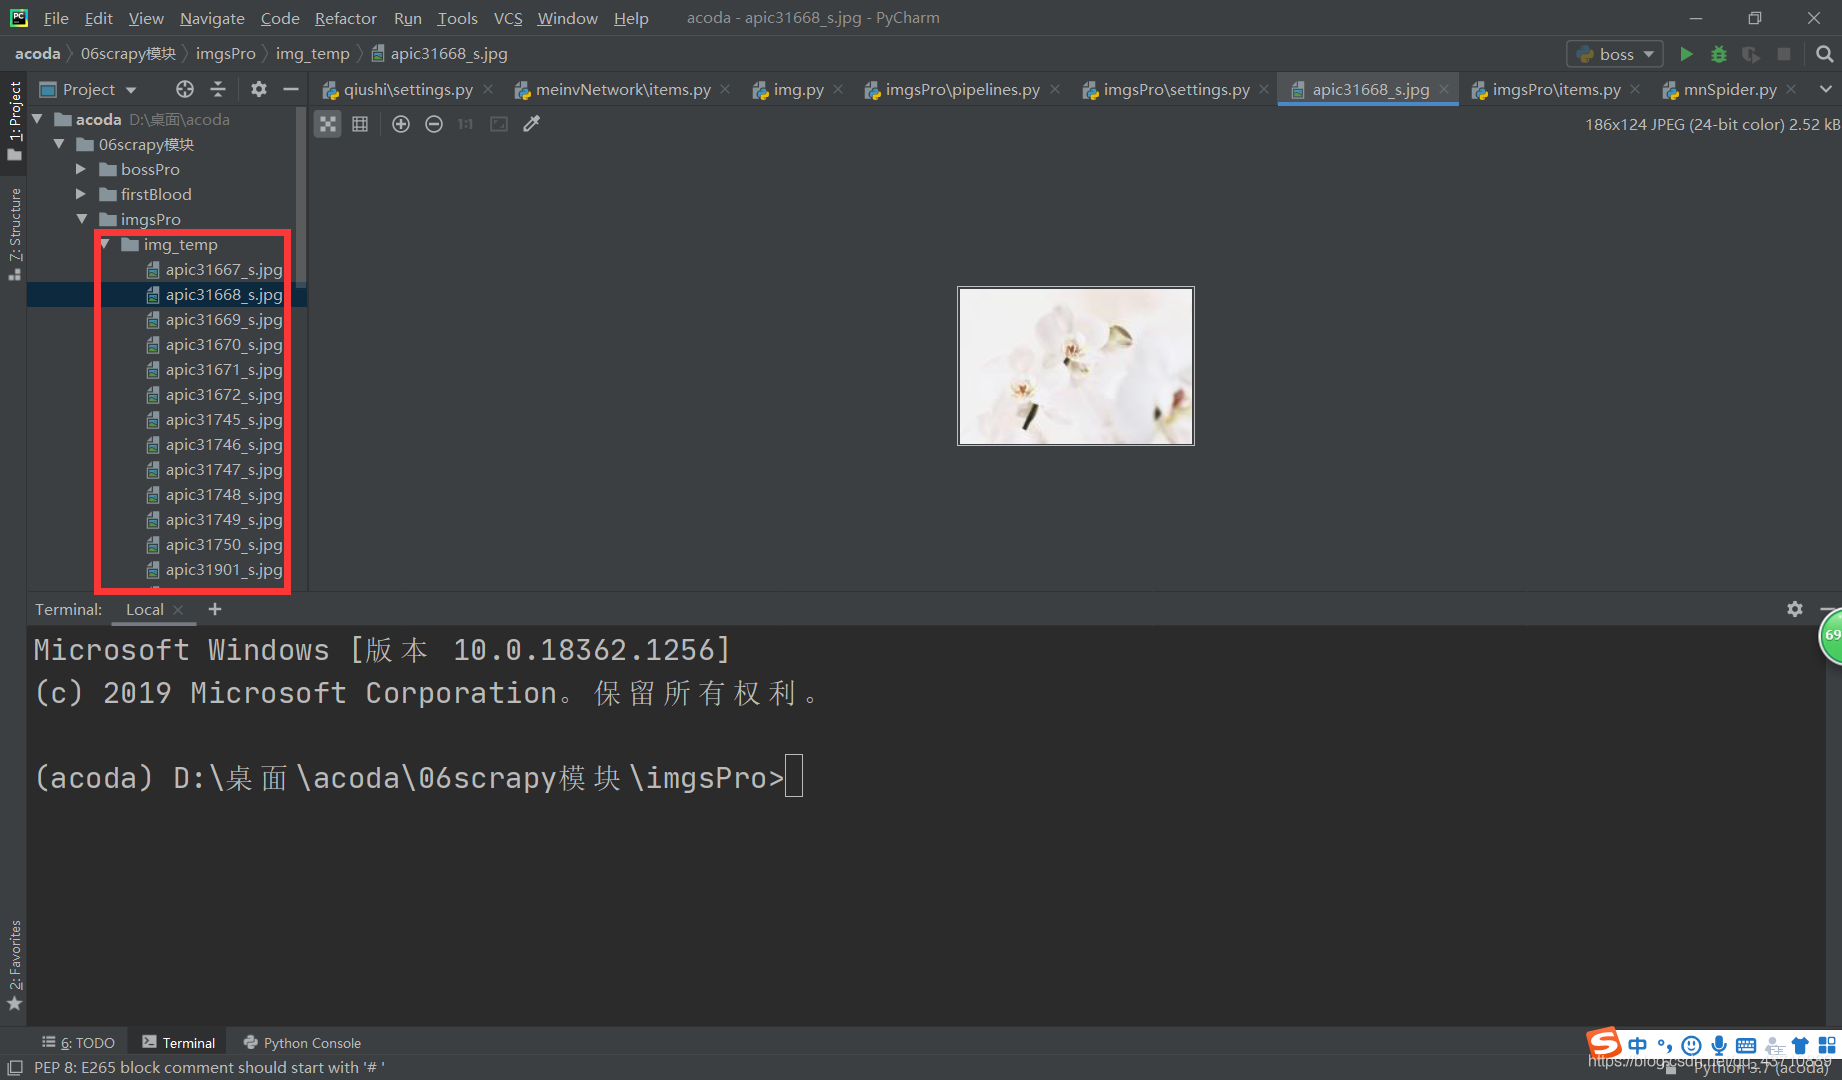This screenshot has height=1080, width=1842.
Task: Run with coverage icon
Action: 1751,54
